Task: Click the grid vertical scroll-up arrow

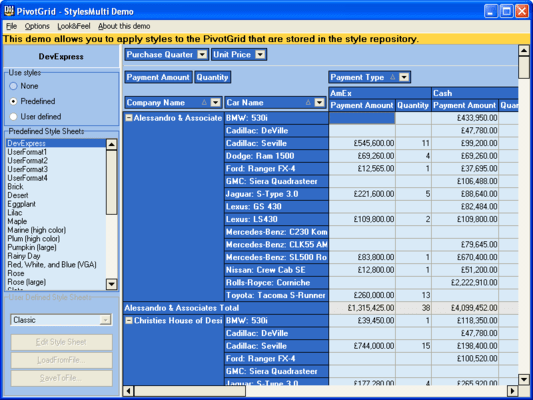Action: point(524,51)
